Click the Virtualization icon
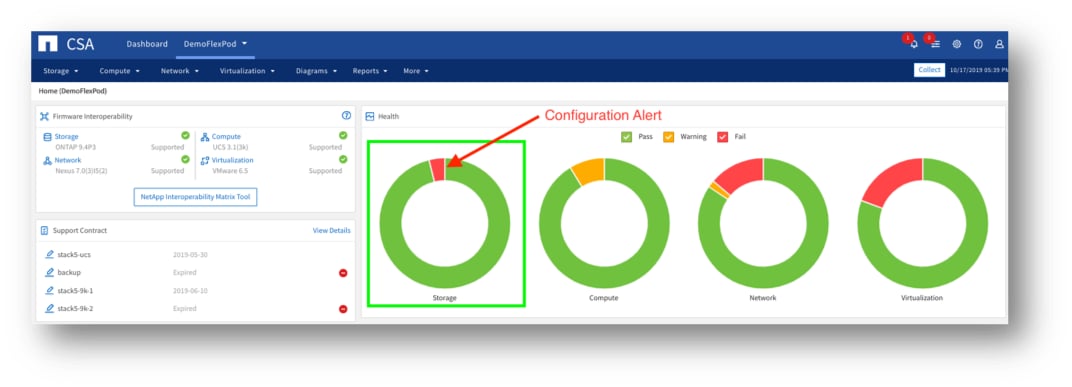Viewport: 1072px width, 387px height. pos(204,161)
